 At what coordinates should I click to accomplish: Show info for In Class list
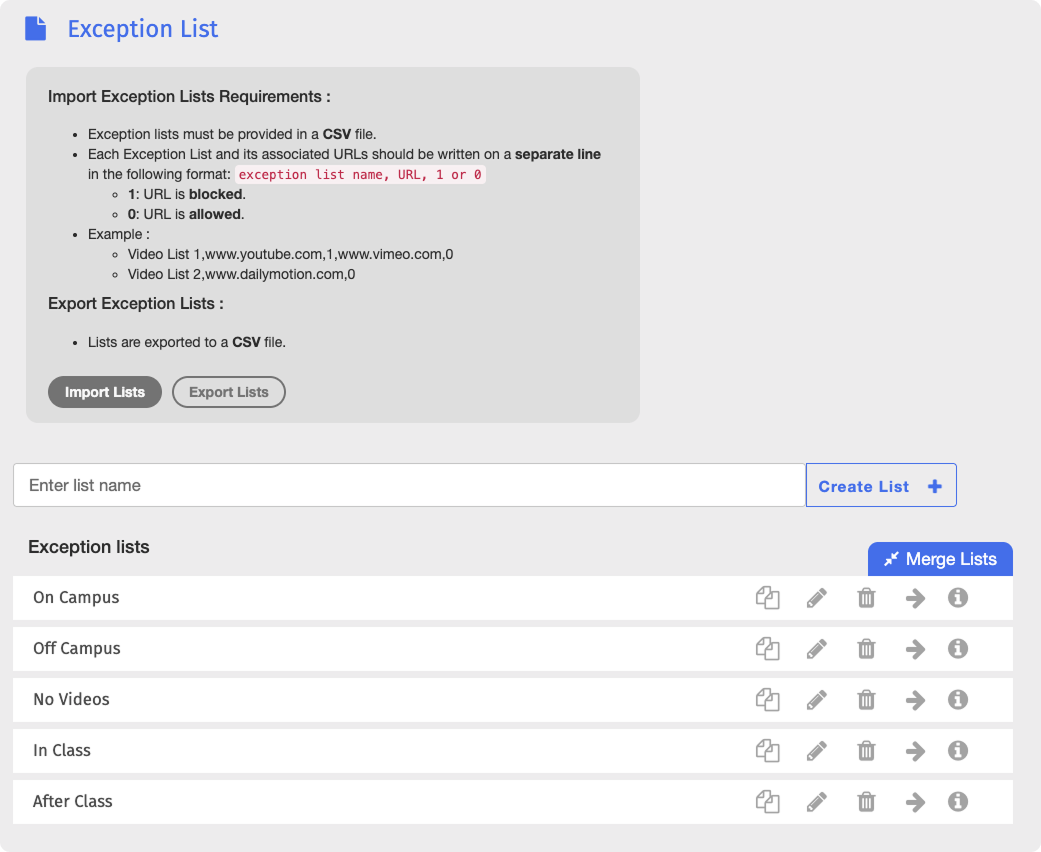click(957, 750)
